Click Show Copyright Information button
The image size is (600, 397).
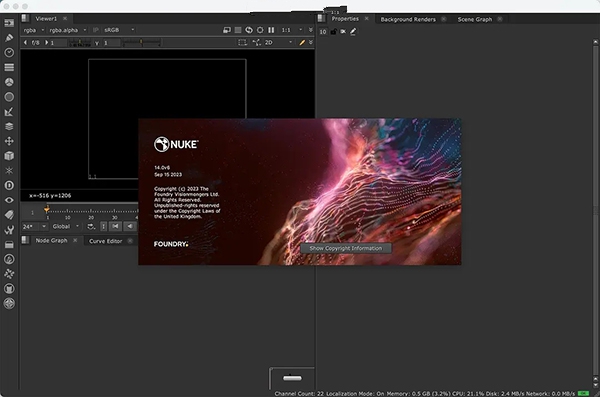(346, 248)
